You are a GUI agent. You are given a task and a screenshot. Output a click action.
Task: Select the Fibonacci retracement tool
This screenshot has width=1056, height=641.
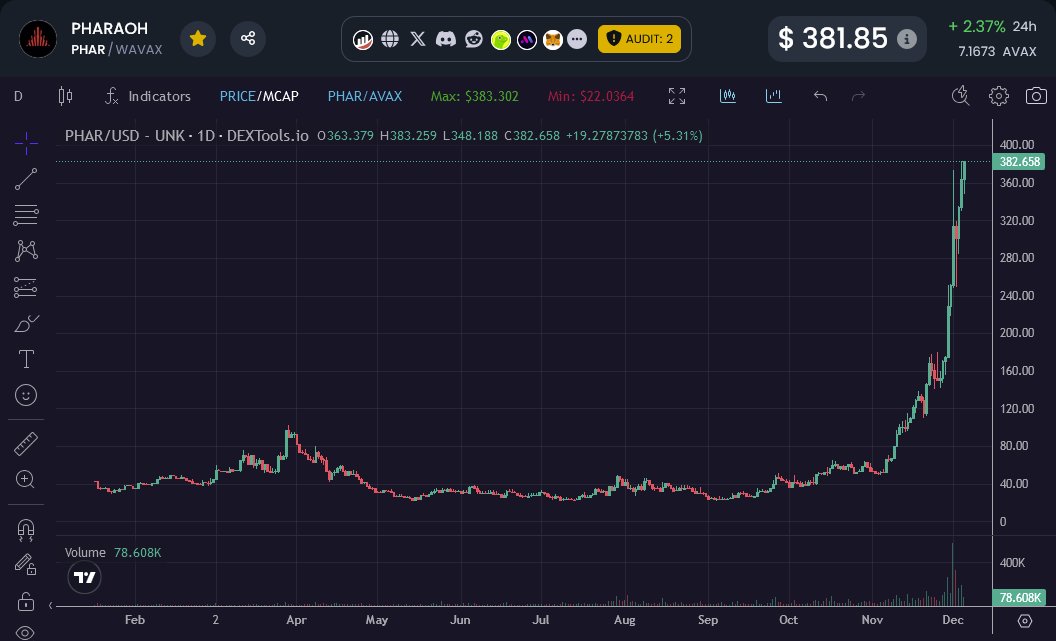26,215
